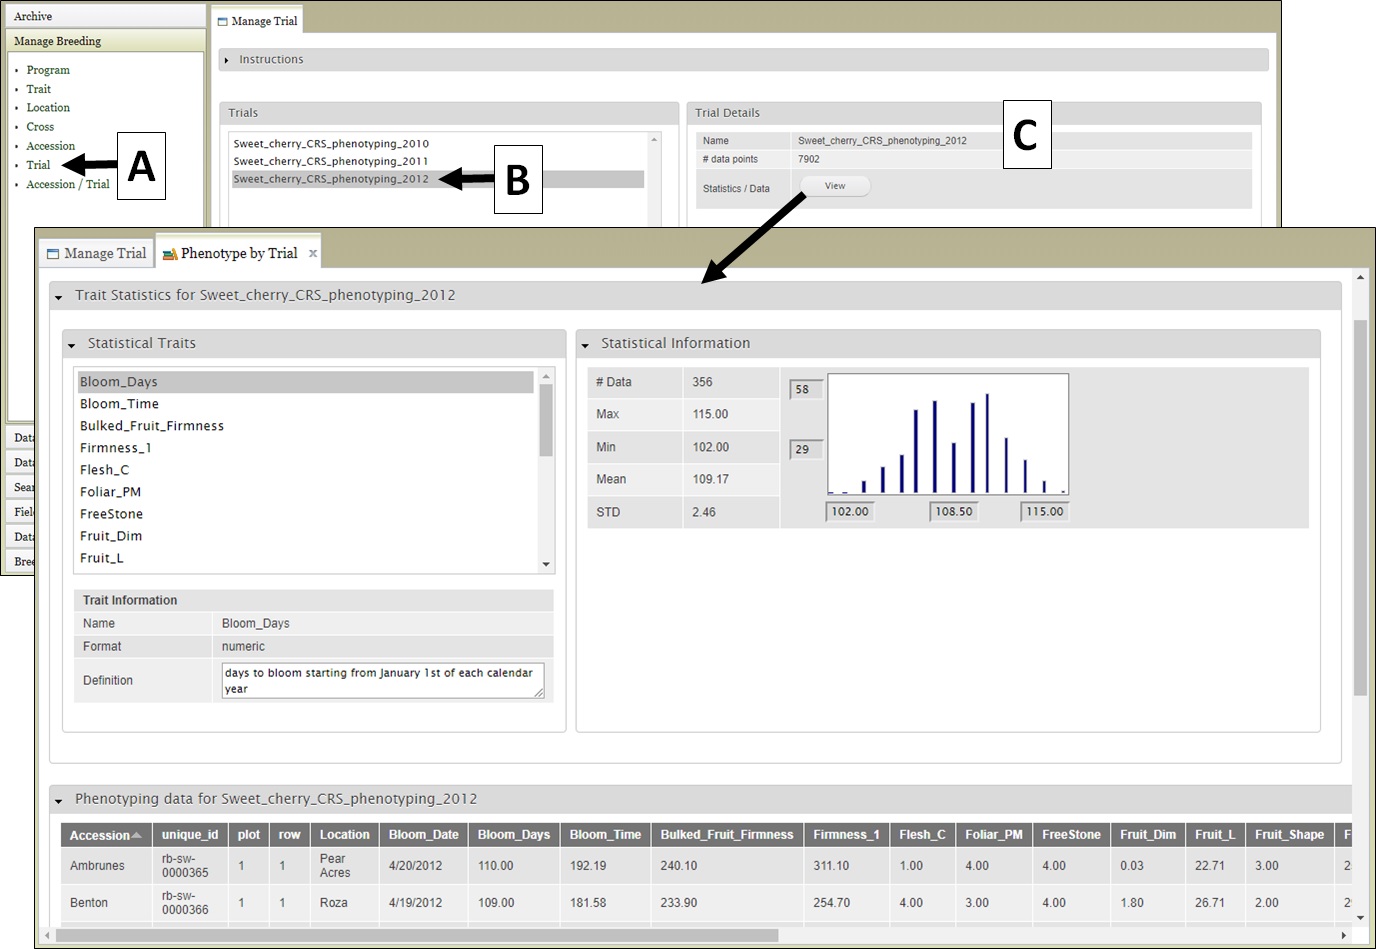Open the Location link in the sidebar
Image resolution: width=1376 pixels, height=949 pixels.
(x=48, y=108)
